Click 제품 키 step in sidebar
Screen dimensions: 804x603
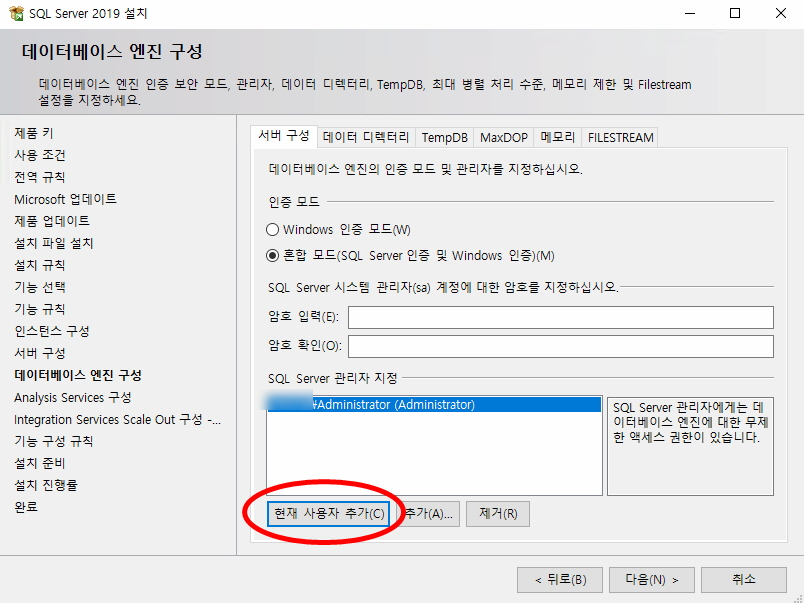pos(34,133)
